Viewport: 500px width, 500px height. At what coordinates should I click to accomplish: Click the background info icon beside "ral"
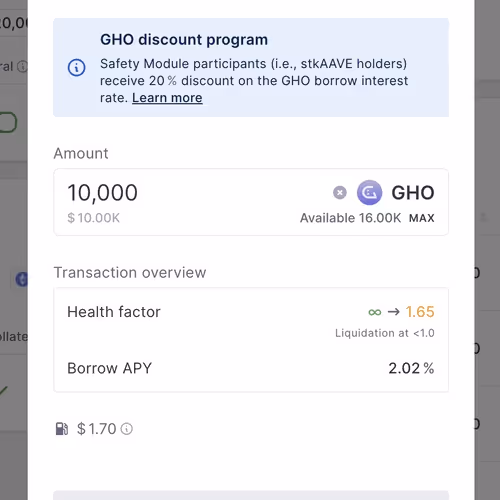click(22, 67)
